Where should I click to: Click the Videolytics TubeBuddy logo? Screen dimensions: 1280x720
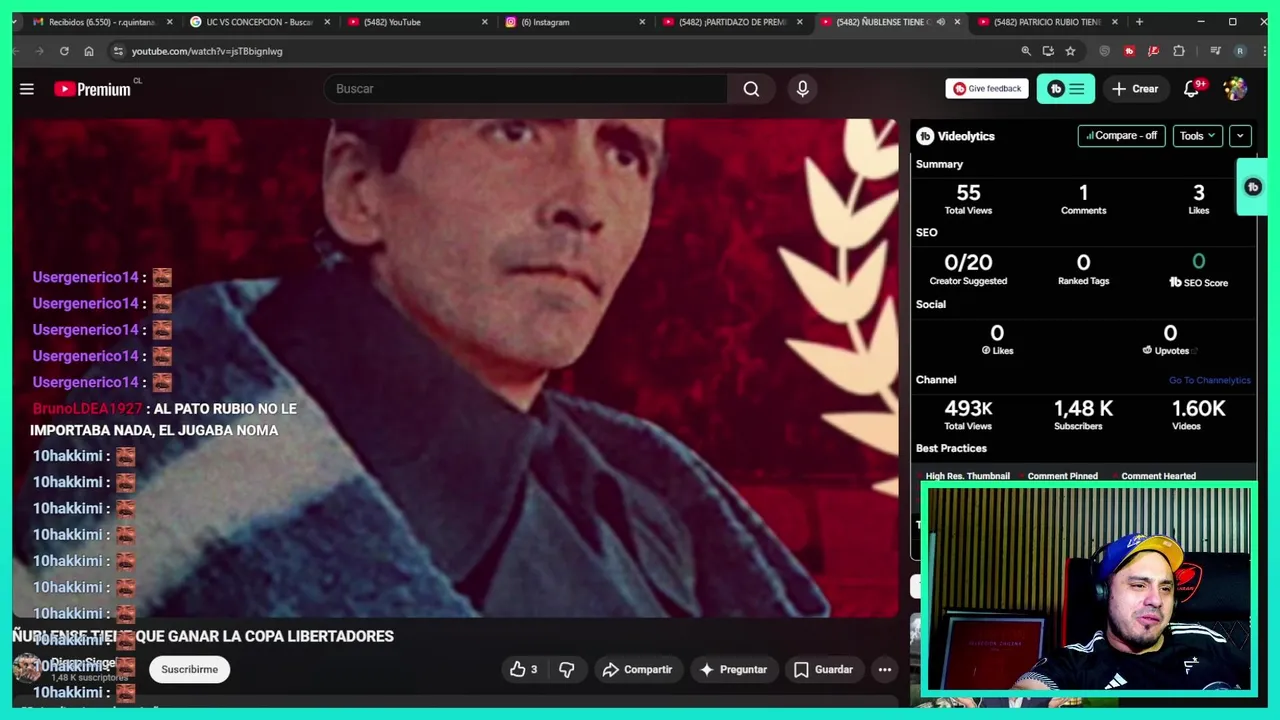point(925,136)
